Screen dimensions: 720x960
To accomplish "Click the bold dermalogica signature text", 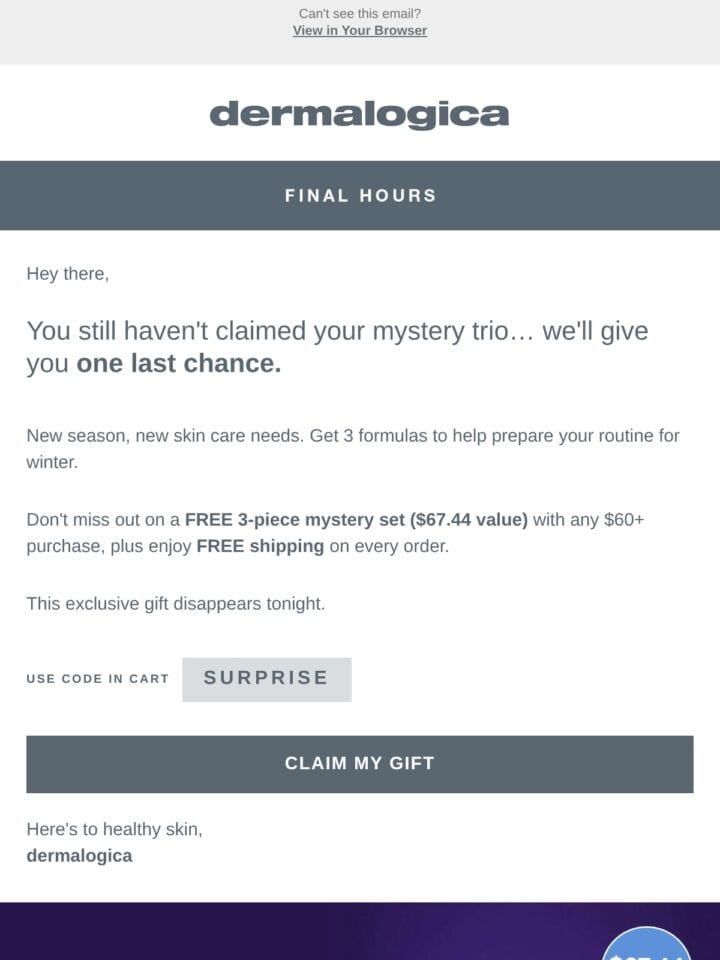I will (x=79, y=856).
